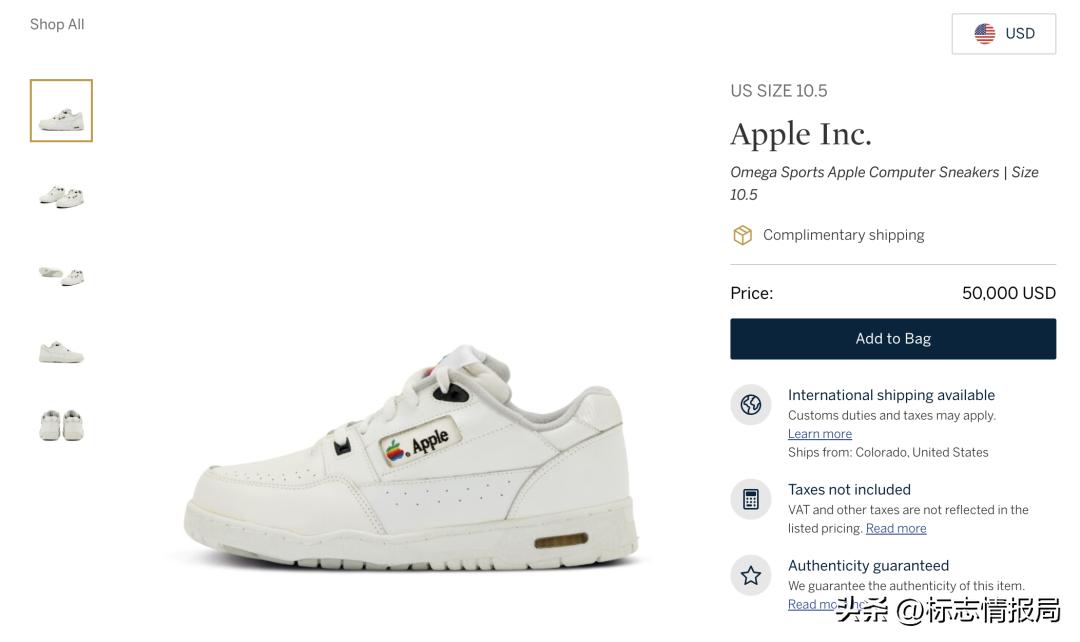1080x642 pixels.
Task: Select the first side-view sneaker thumbnail
Action: pos(60,110)
